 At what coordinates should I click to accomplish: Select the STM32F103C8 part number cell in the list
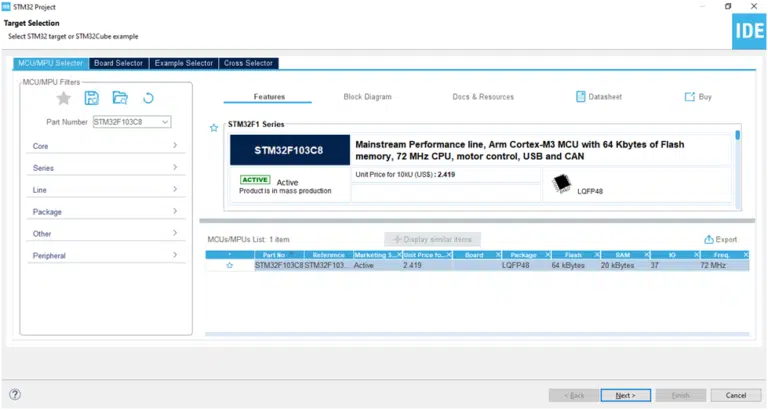279,265
